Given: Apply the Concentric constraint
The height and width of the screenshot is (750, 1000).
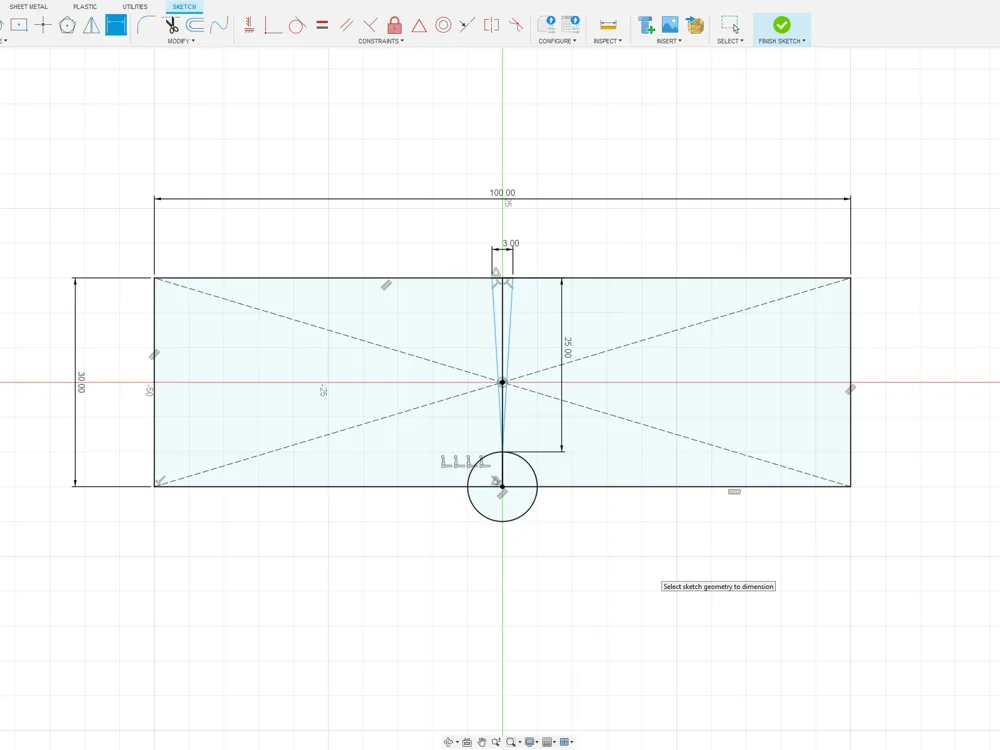Looking at the screenshot, I should (x=443, y=25).
